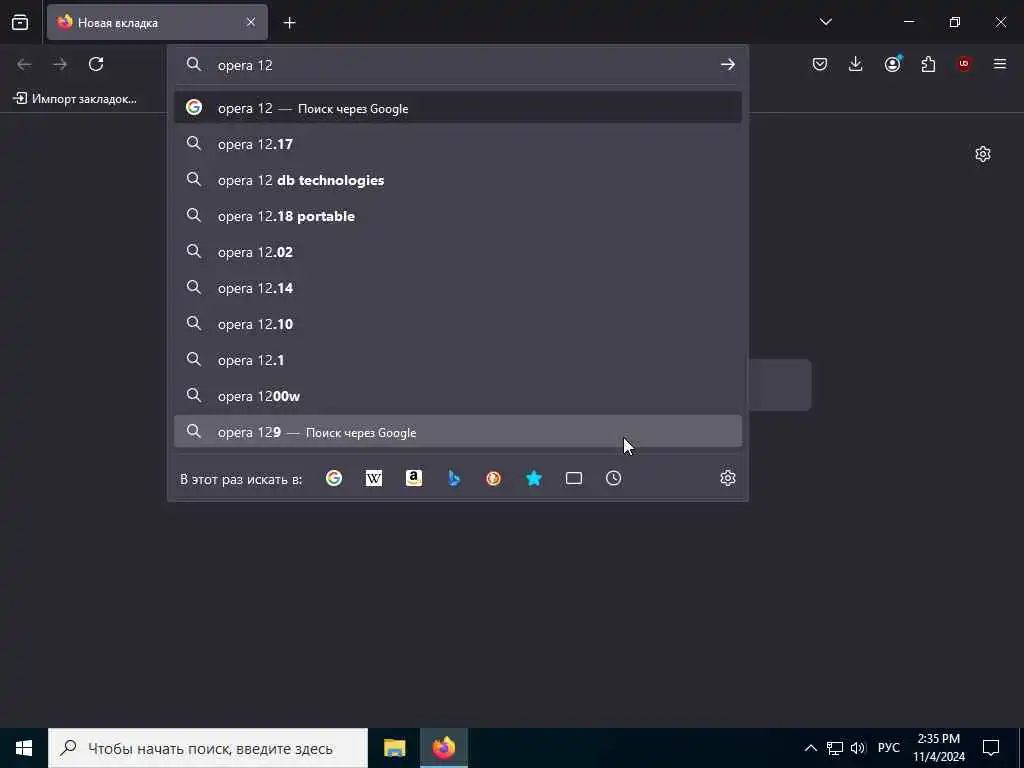Viewport: 1024px width, 768px height.
Task: Select suggestion opera 12.17
Action: click(x=458, y=144)
